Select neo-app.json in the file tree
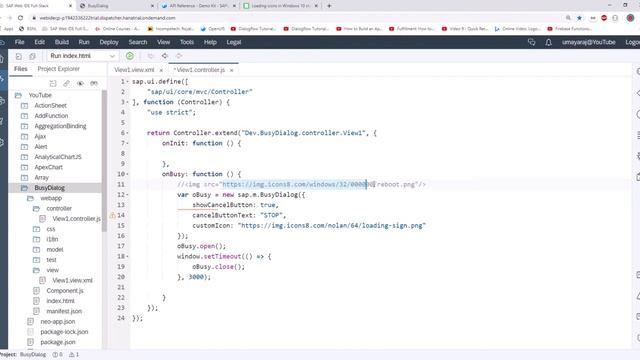Screen dimensions: 640x360 tap(58, 322)
